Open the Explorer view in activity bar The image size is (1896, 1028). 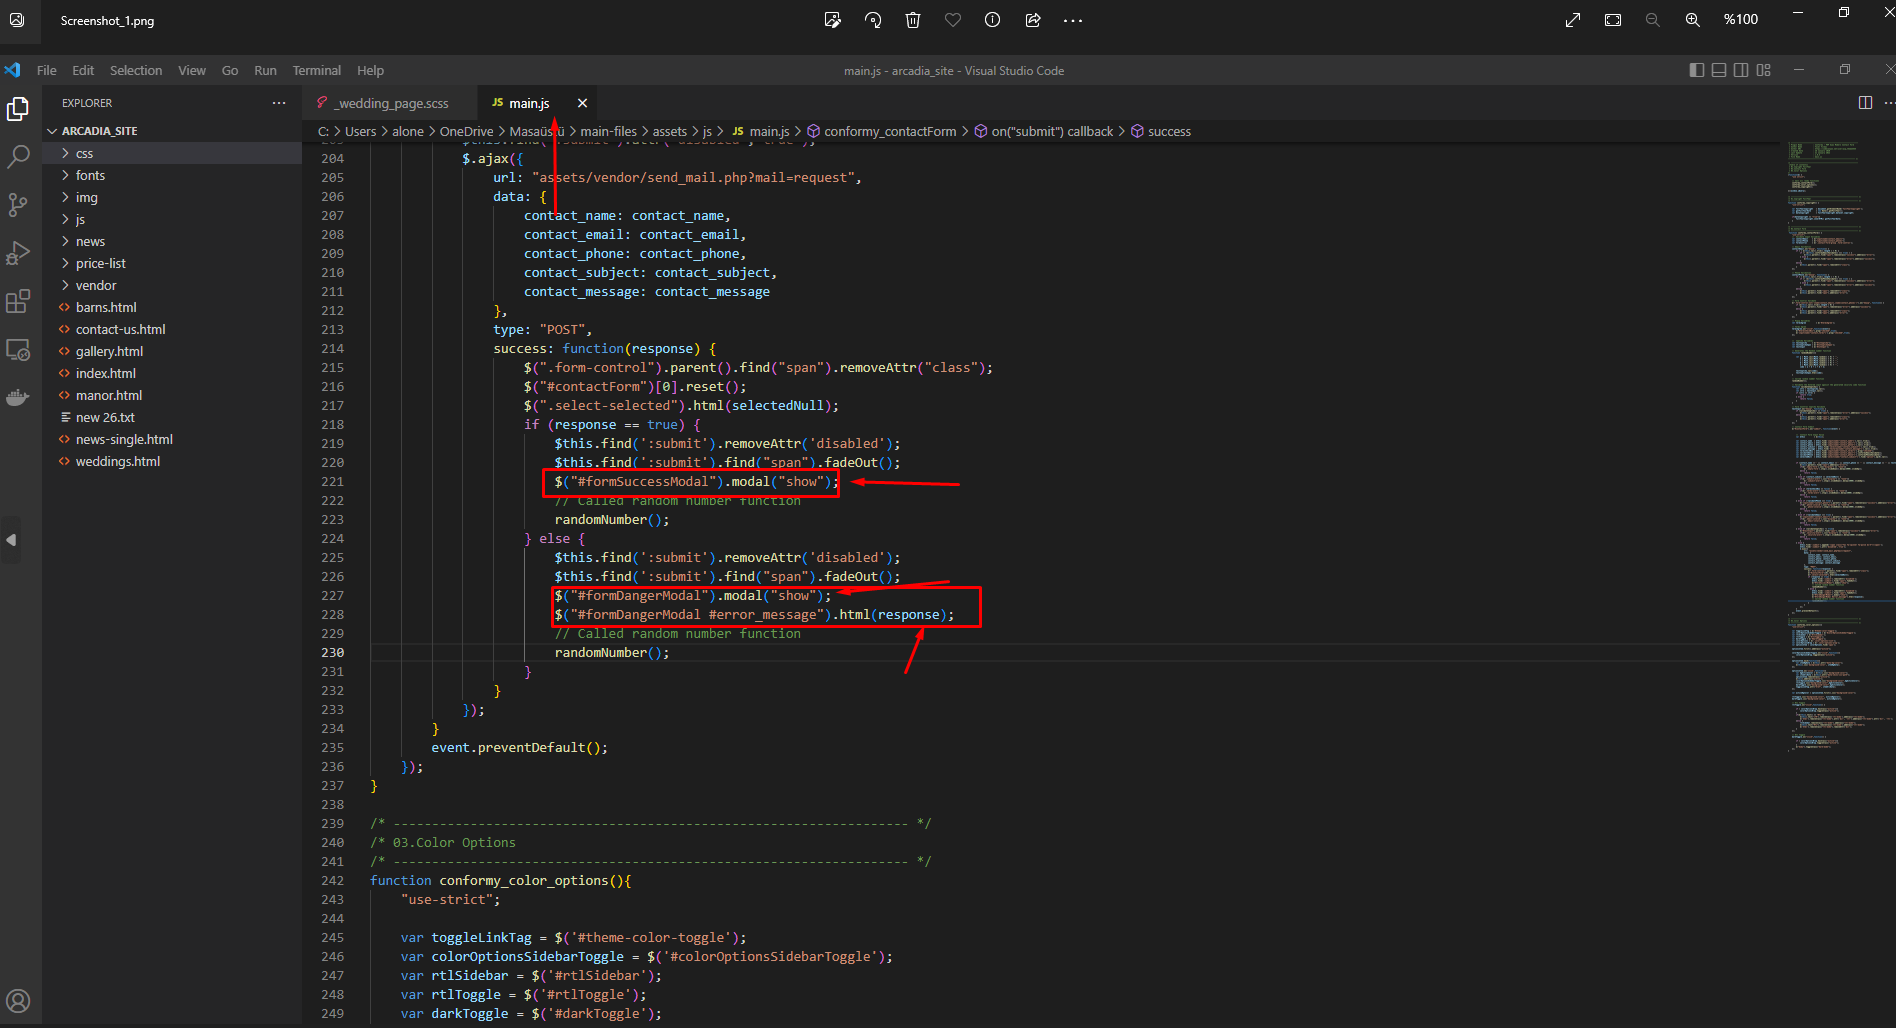18,108
